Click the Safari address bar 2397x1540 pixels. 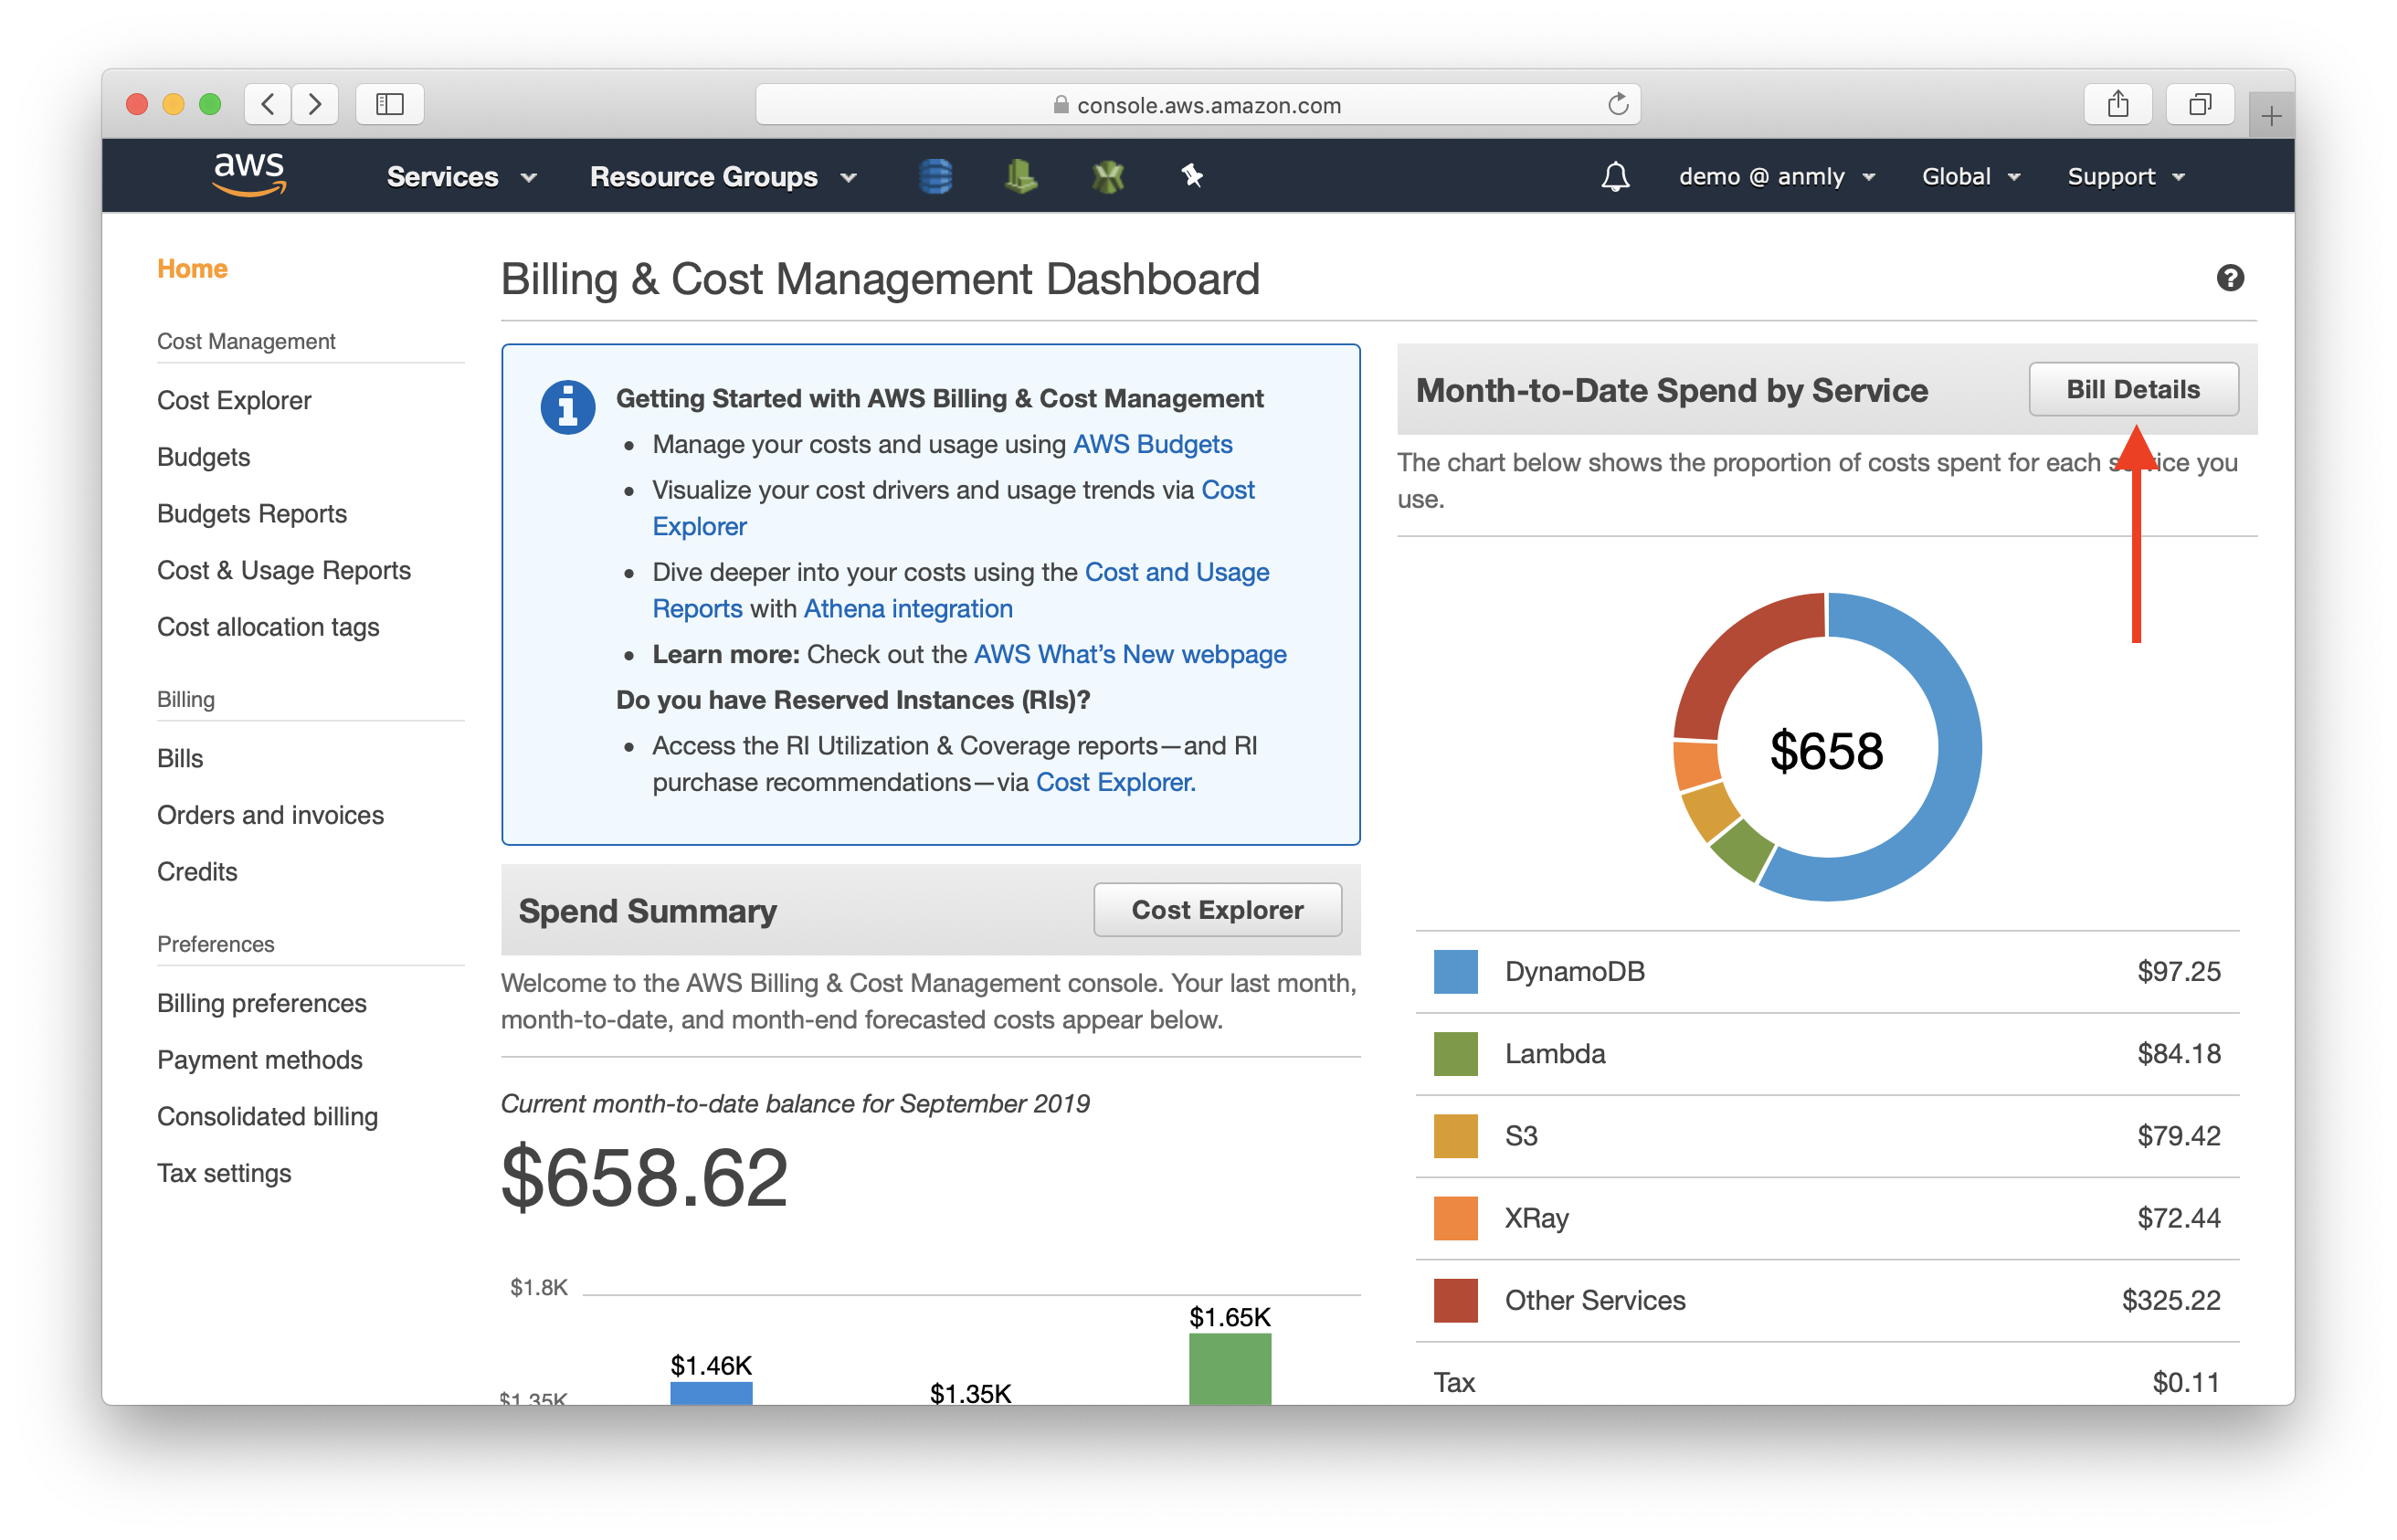pos(1197,105)
